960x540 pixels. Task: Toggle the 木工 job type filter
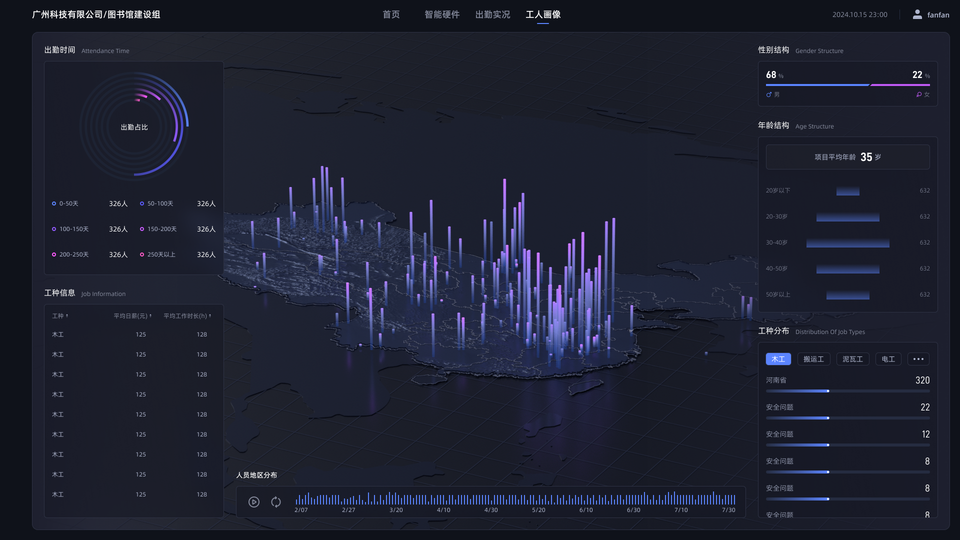(x=778, y=359)
